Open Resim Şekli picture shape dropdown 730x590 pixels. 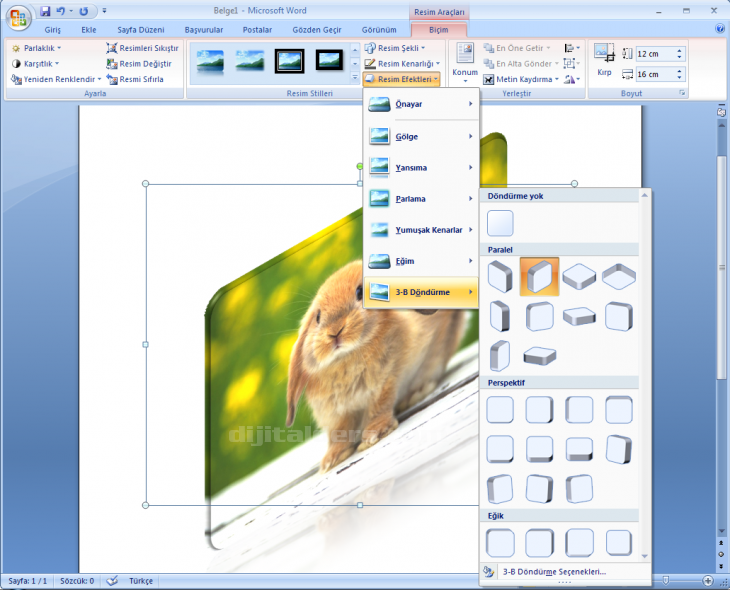click(x=395, y=48)
